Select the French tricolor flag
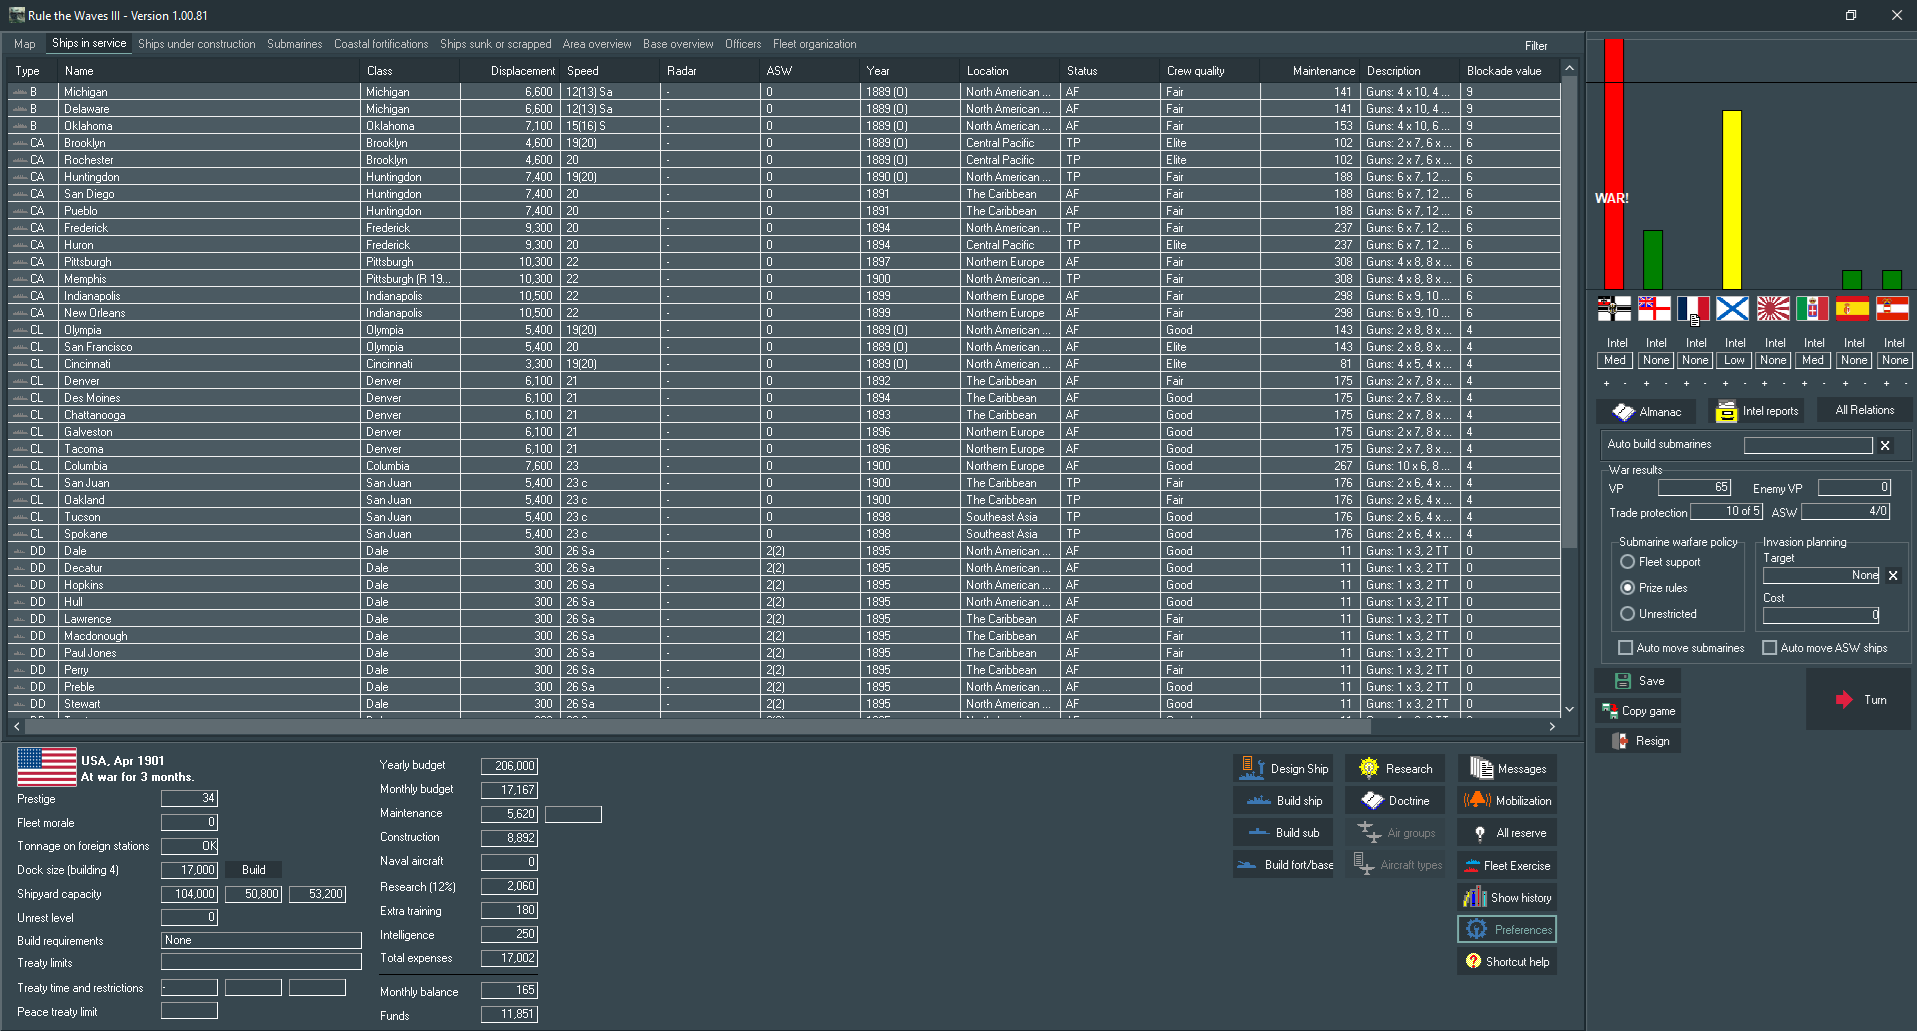 (x=1693, y=309)
